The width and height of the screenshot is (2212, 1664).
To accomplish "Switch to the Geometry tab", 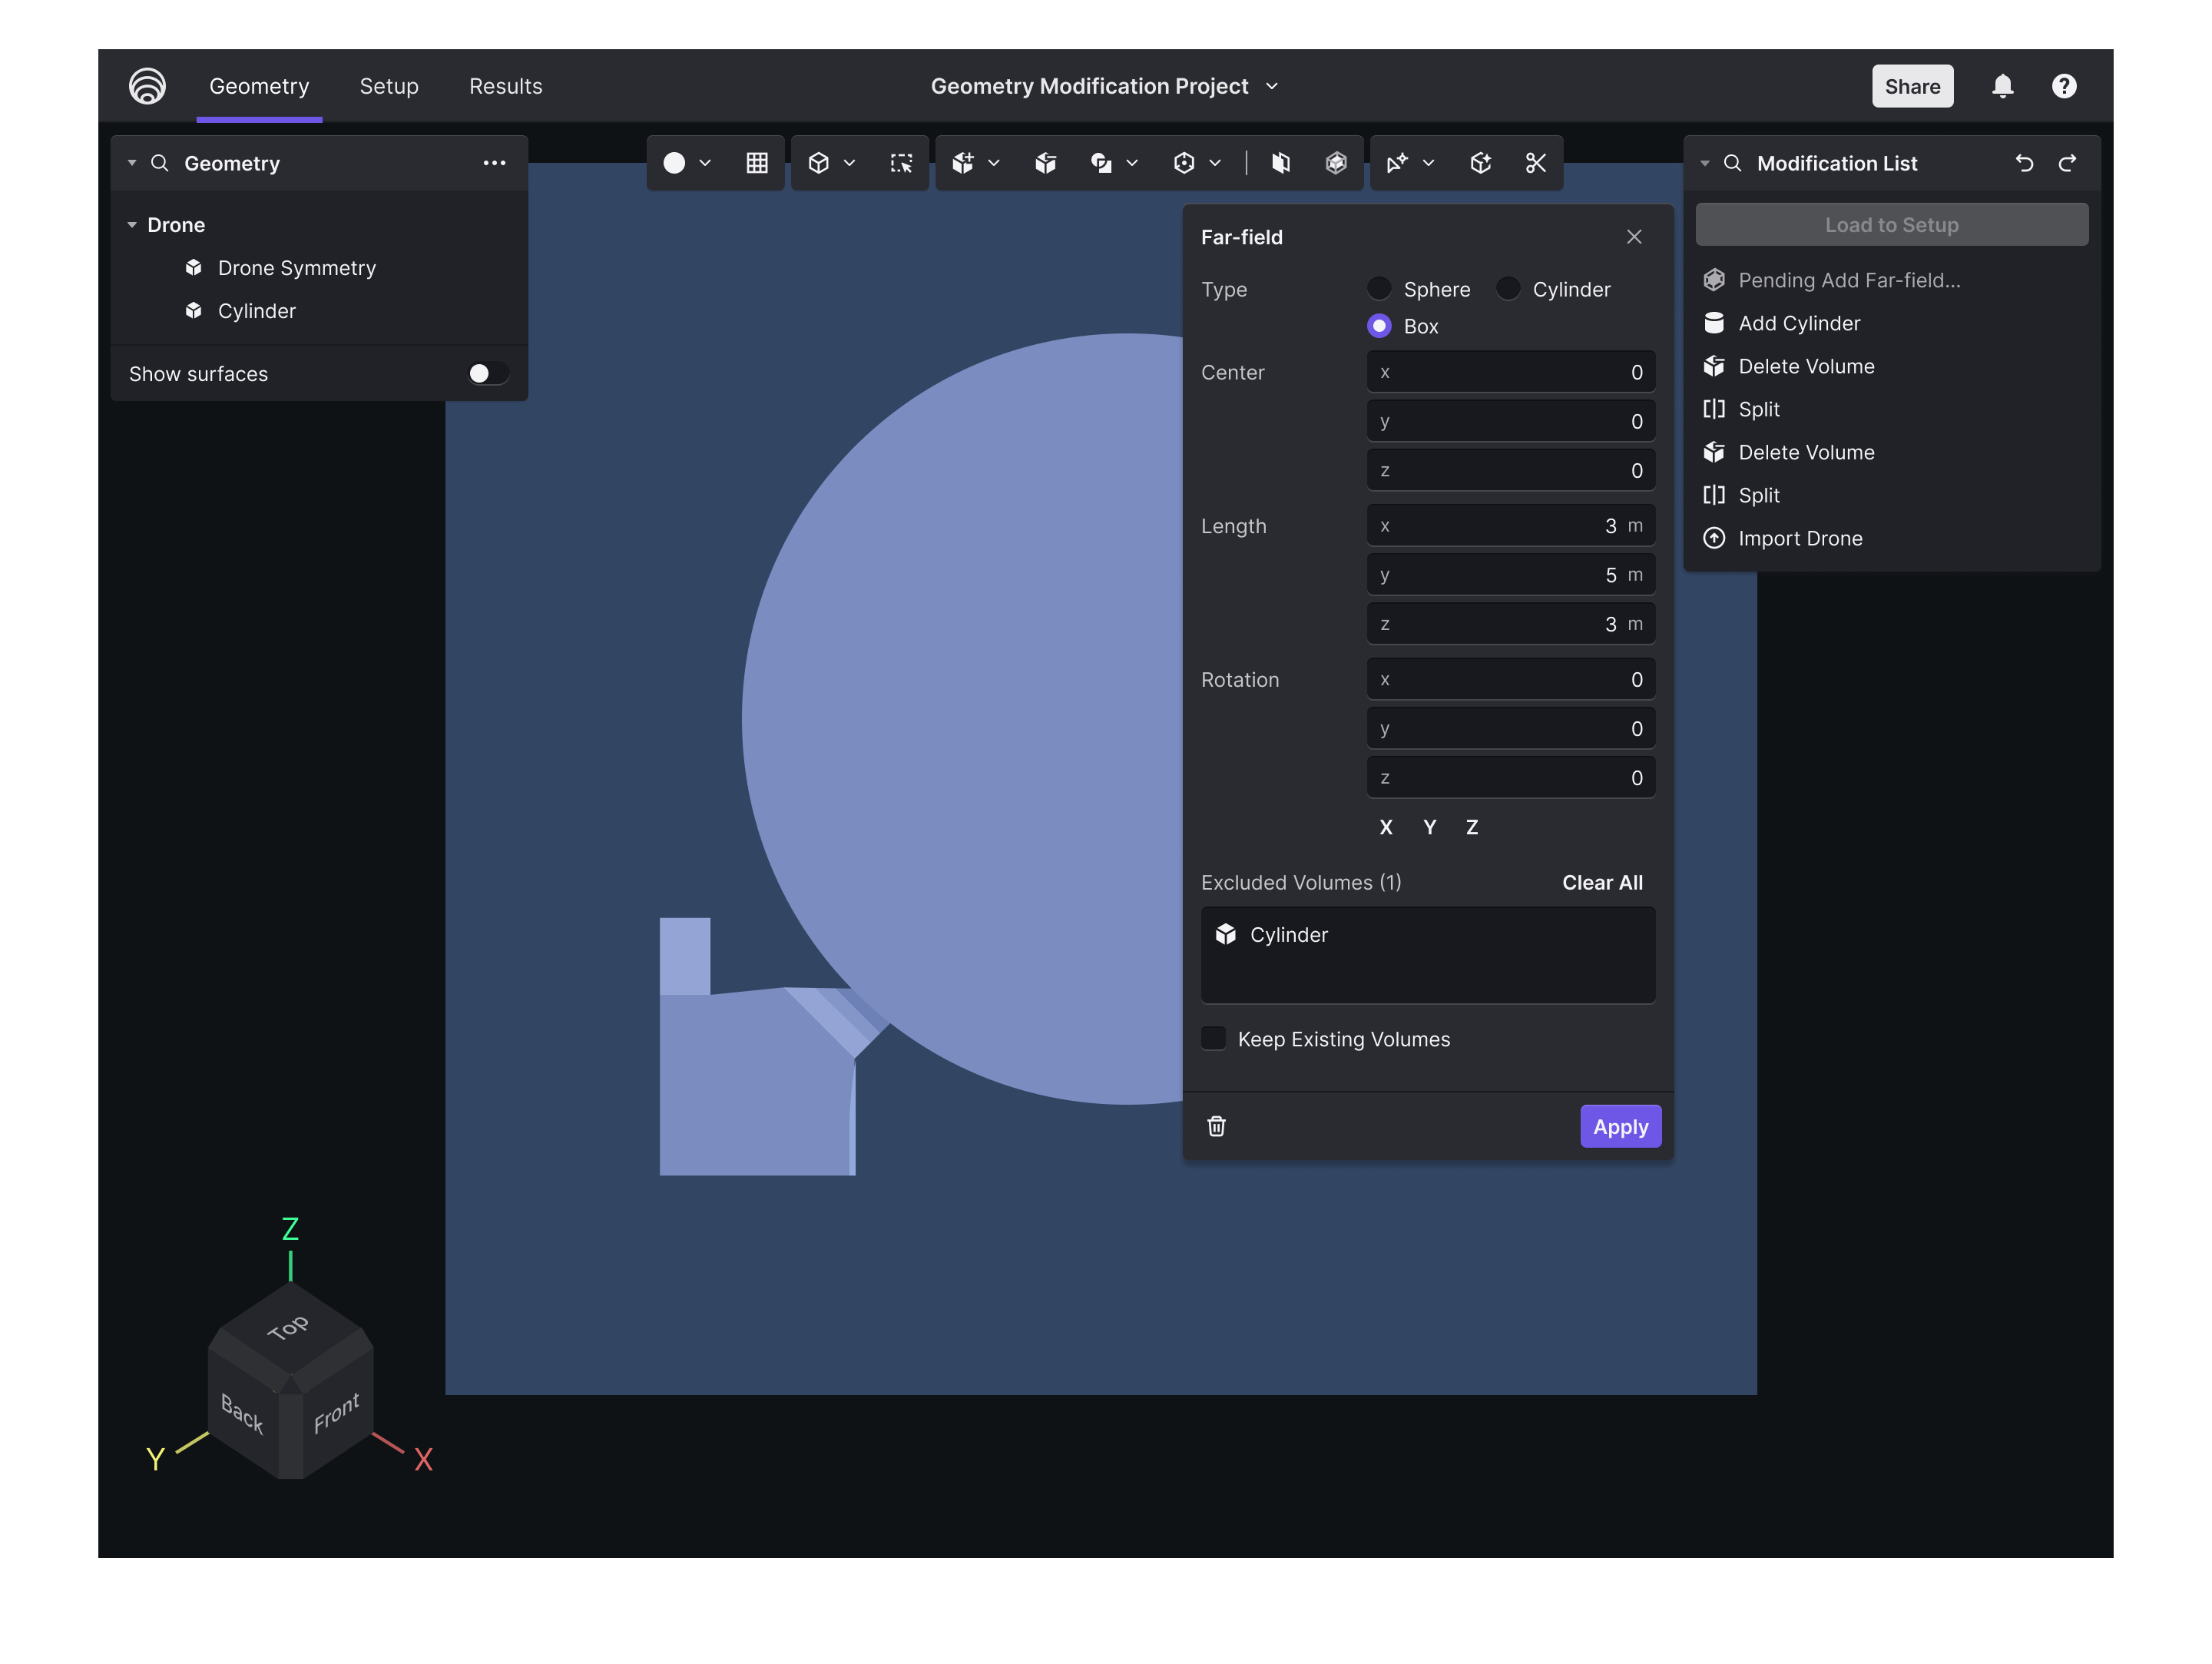I will tap(259, 86).
